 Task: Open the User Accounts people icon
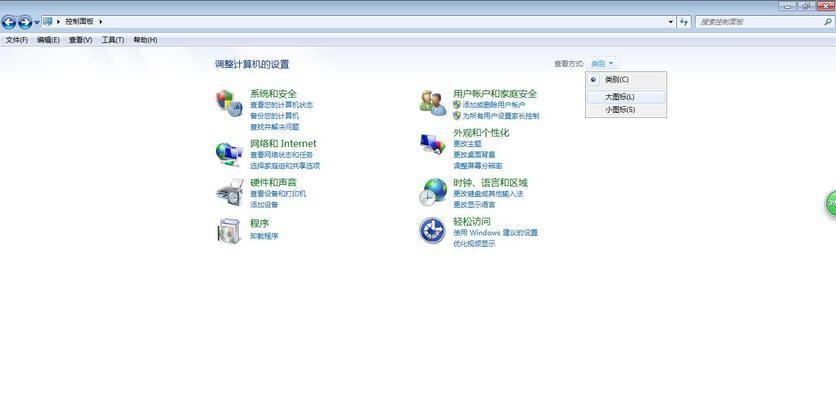pyautogui.click(x=432, y=103)
